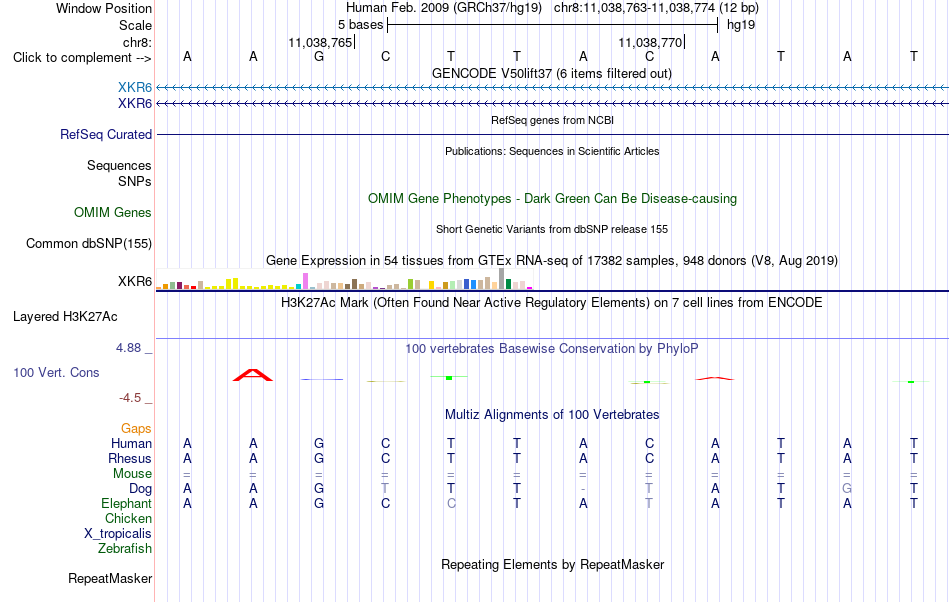
Task: Click the -4.5 PhyloP lower scale value
Action: 130,398
